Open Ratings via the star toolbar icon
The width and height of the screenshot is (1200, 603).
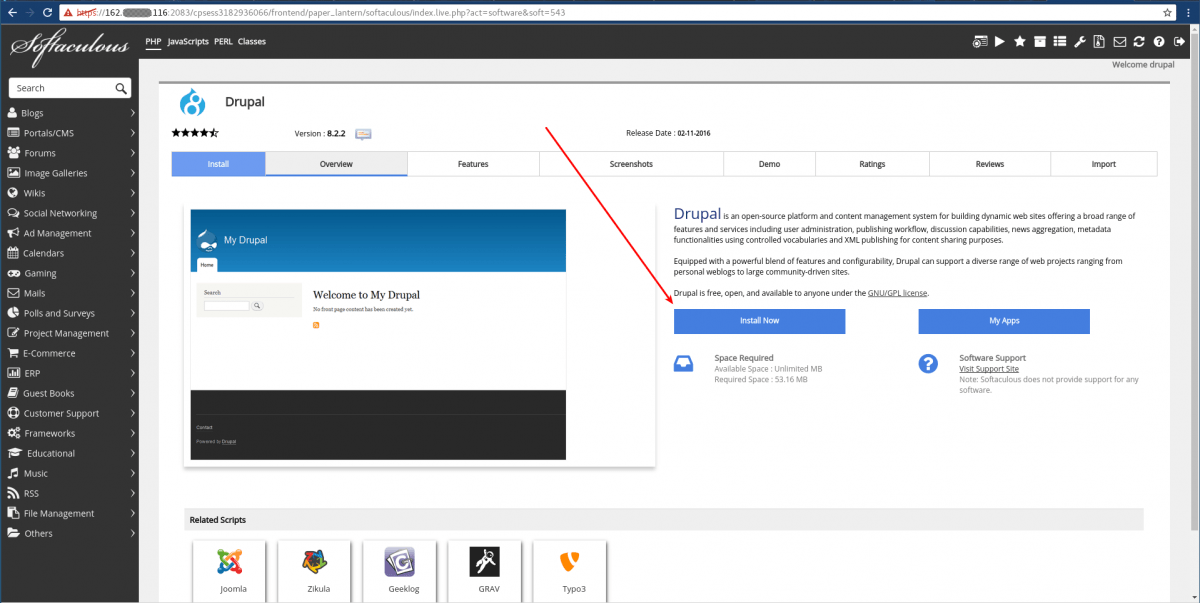point(1019,41)
